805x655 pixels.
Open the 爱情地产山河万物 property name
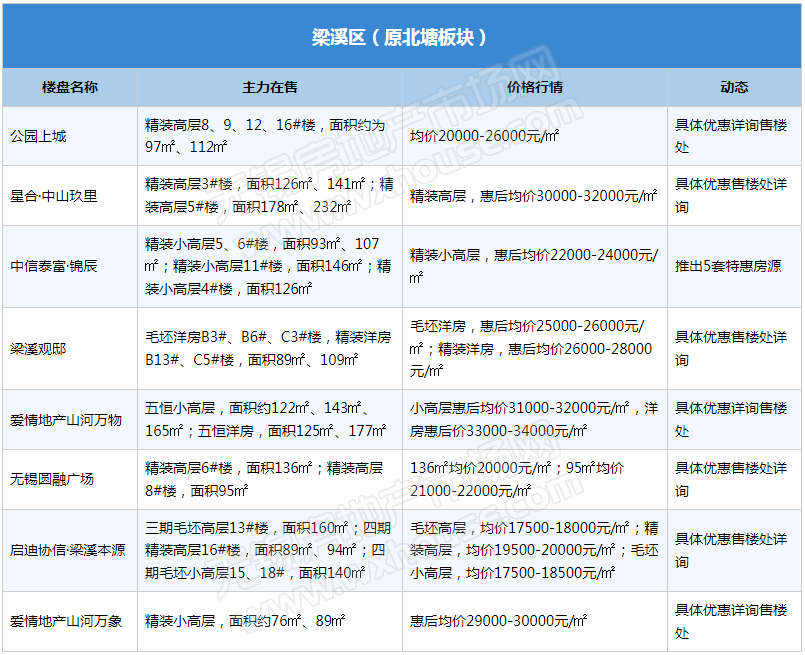click(x=66, y=419)
